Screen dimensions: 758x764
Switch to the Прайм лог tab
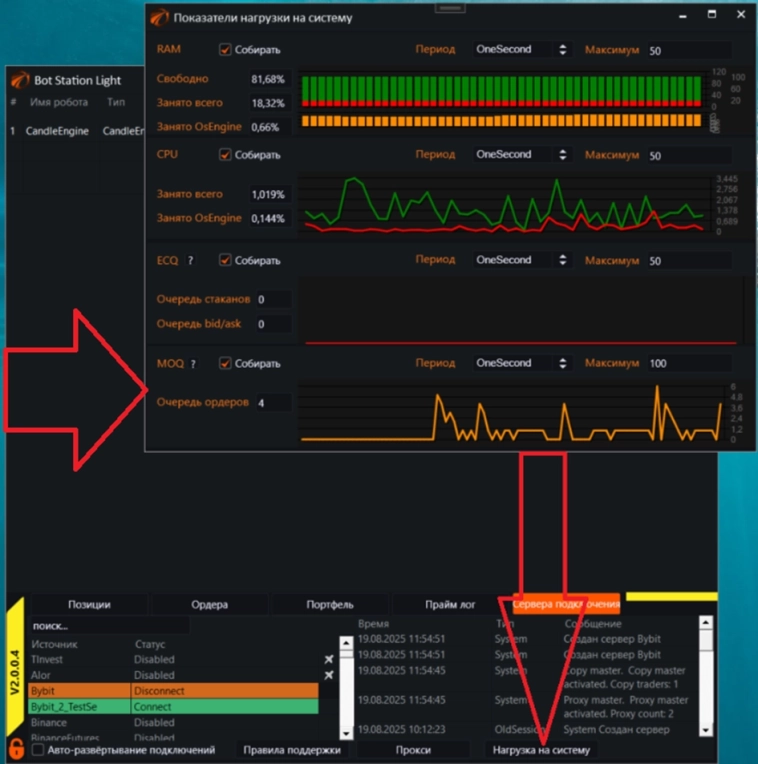450,605
